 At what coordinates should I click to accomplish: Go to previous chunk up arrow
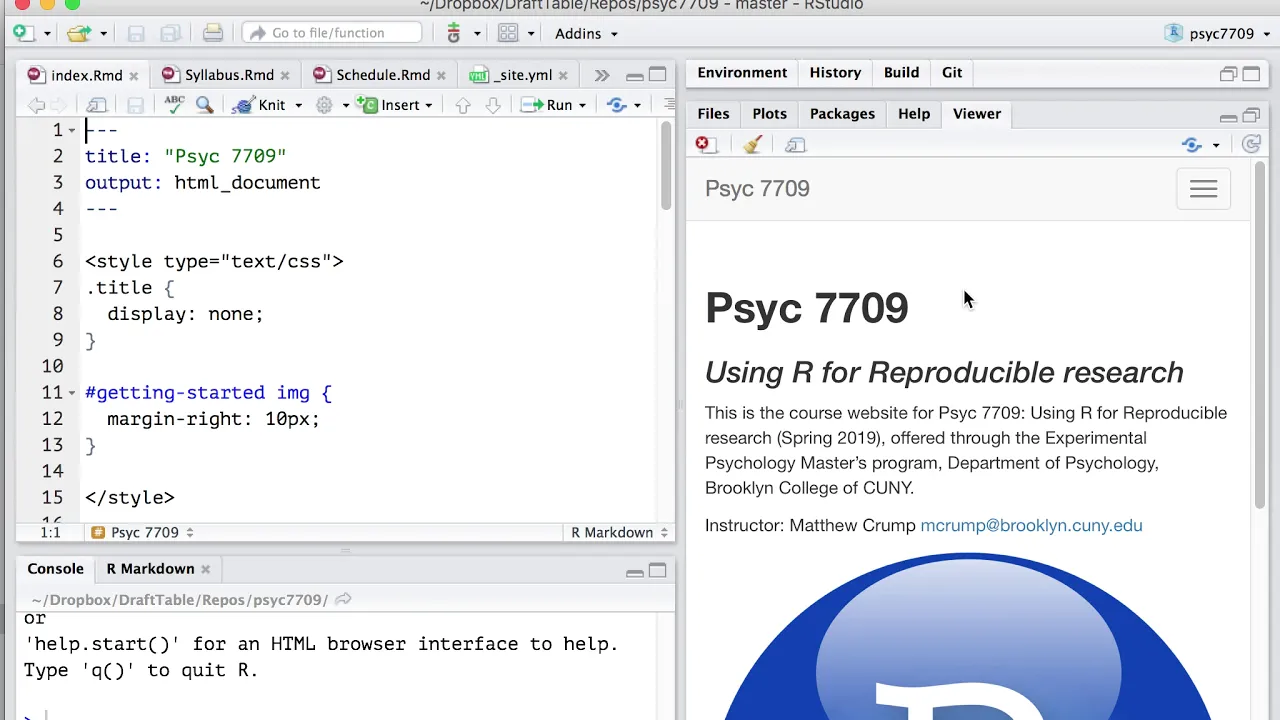462,105
